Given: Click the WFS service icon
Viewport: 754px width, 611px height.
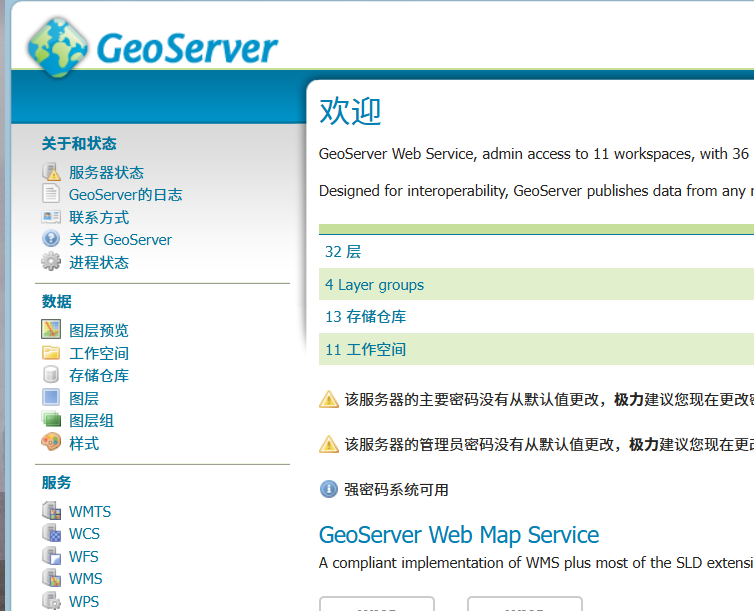Looking at the screenshot, I should point(51,555).
